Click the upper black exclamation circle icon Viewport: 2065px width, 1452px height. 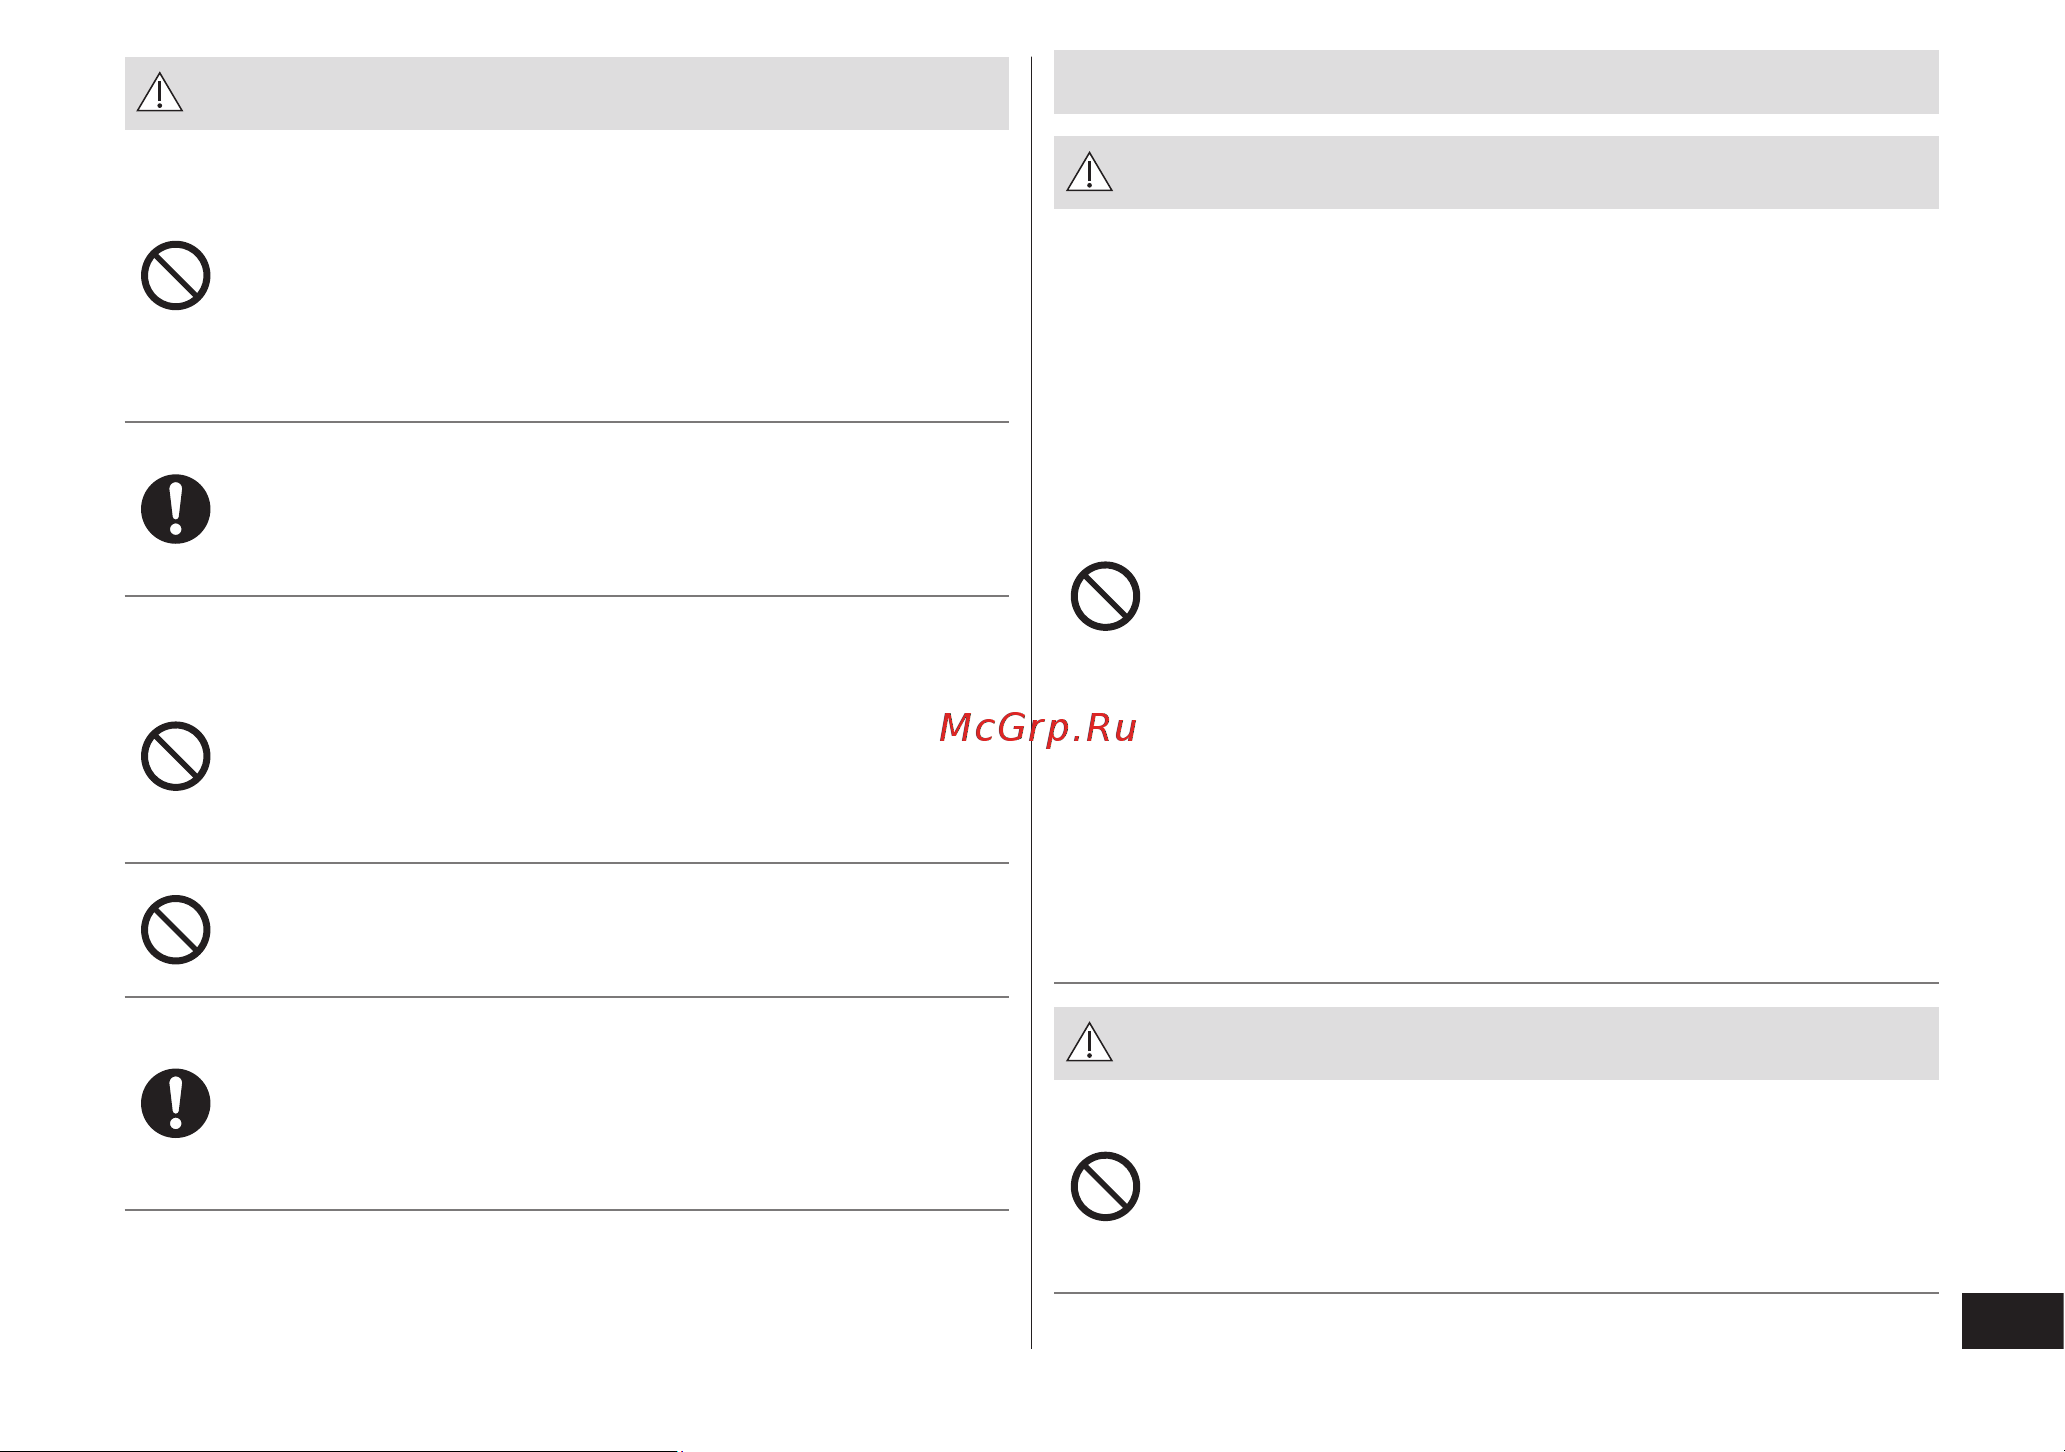point(176,509)
